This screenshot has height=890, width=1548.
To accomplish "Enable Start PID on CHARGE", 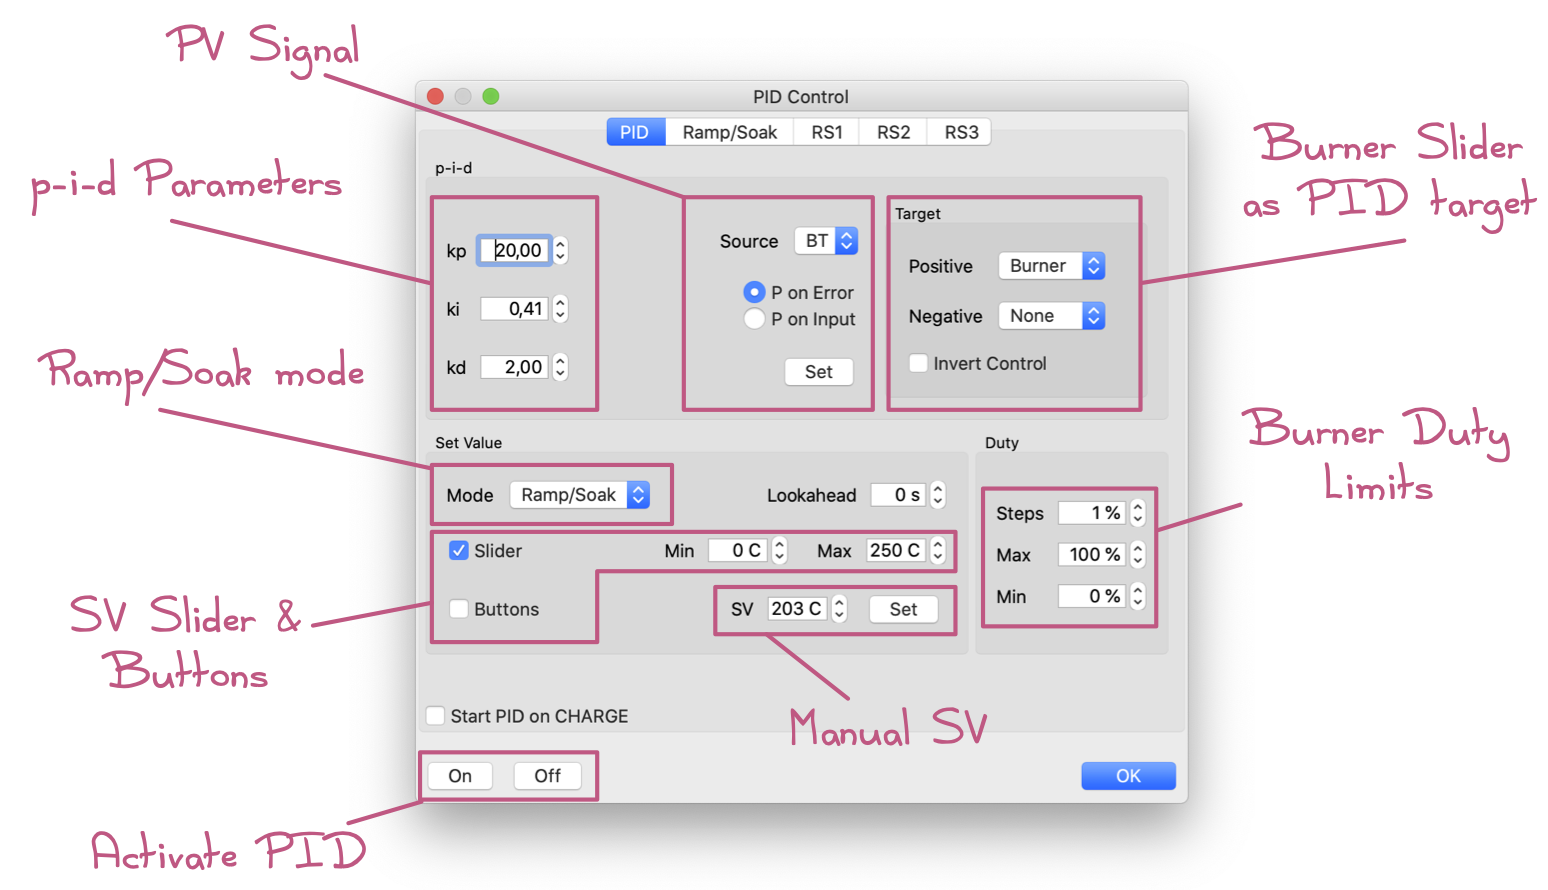I will (435, 716).
